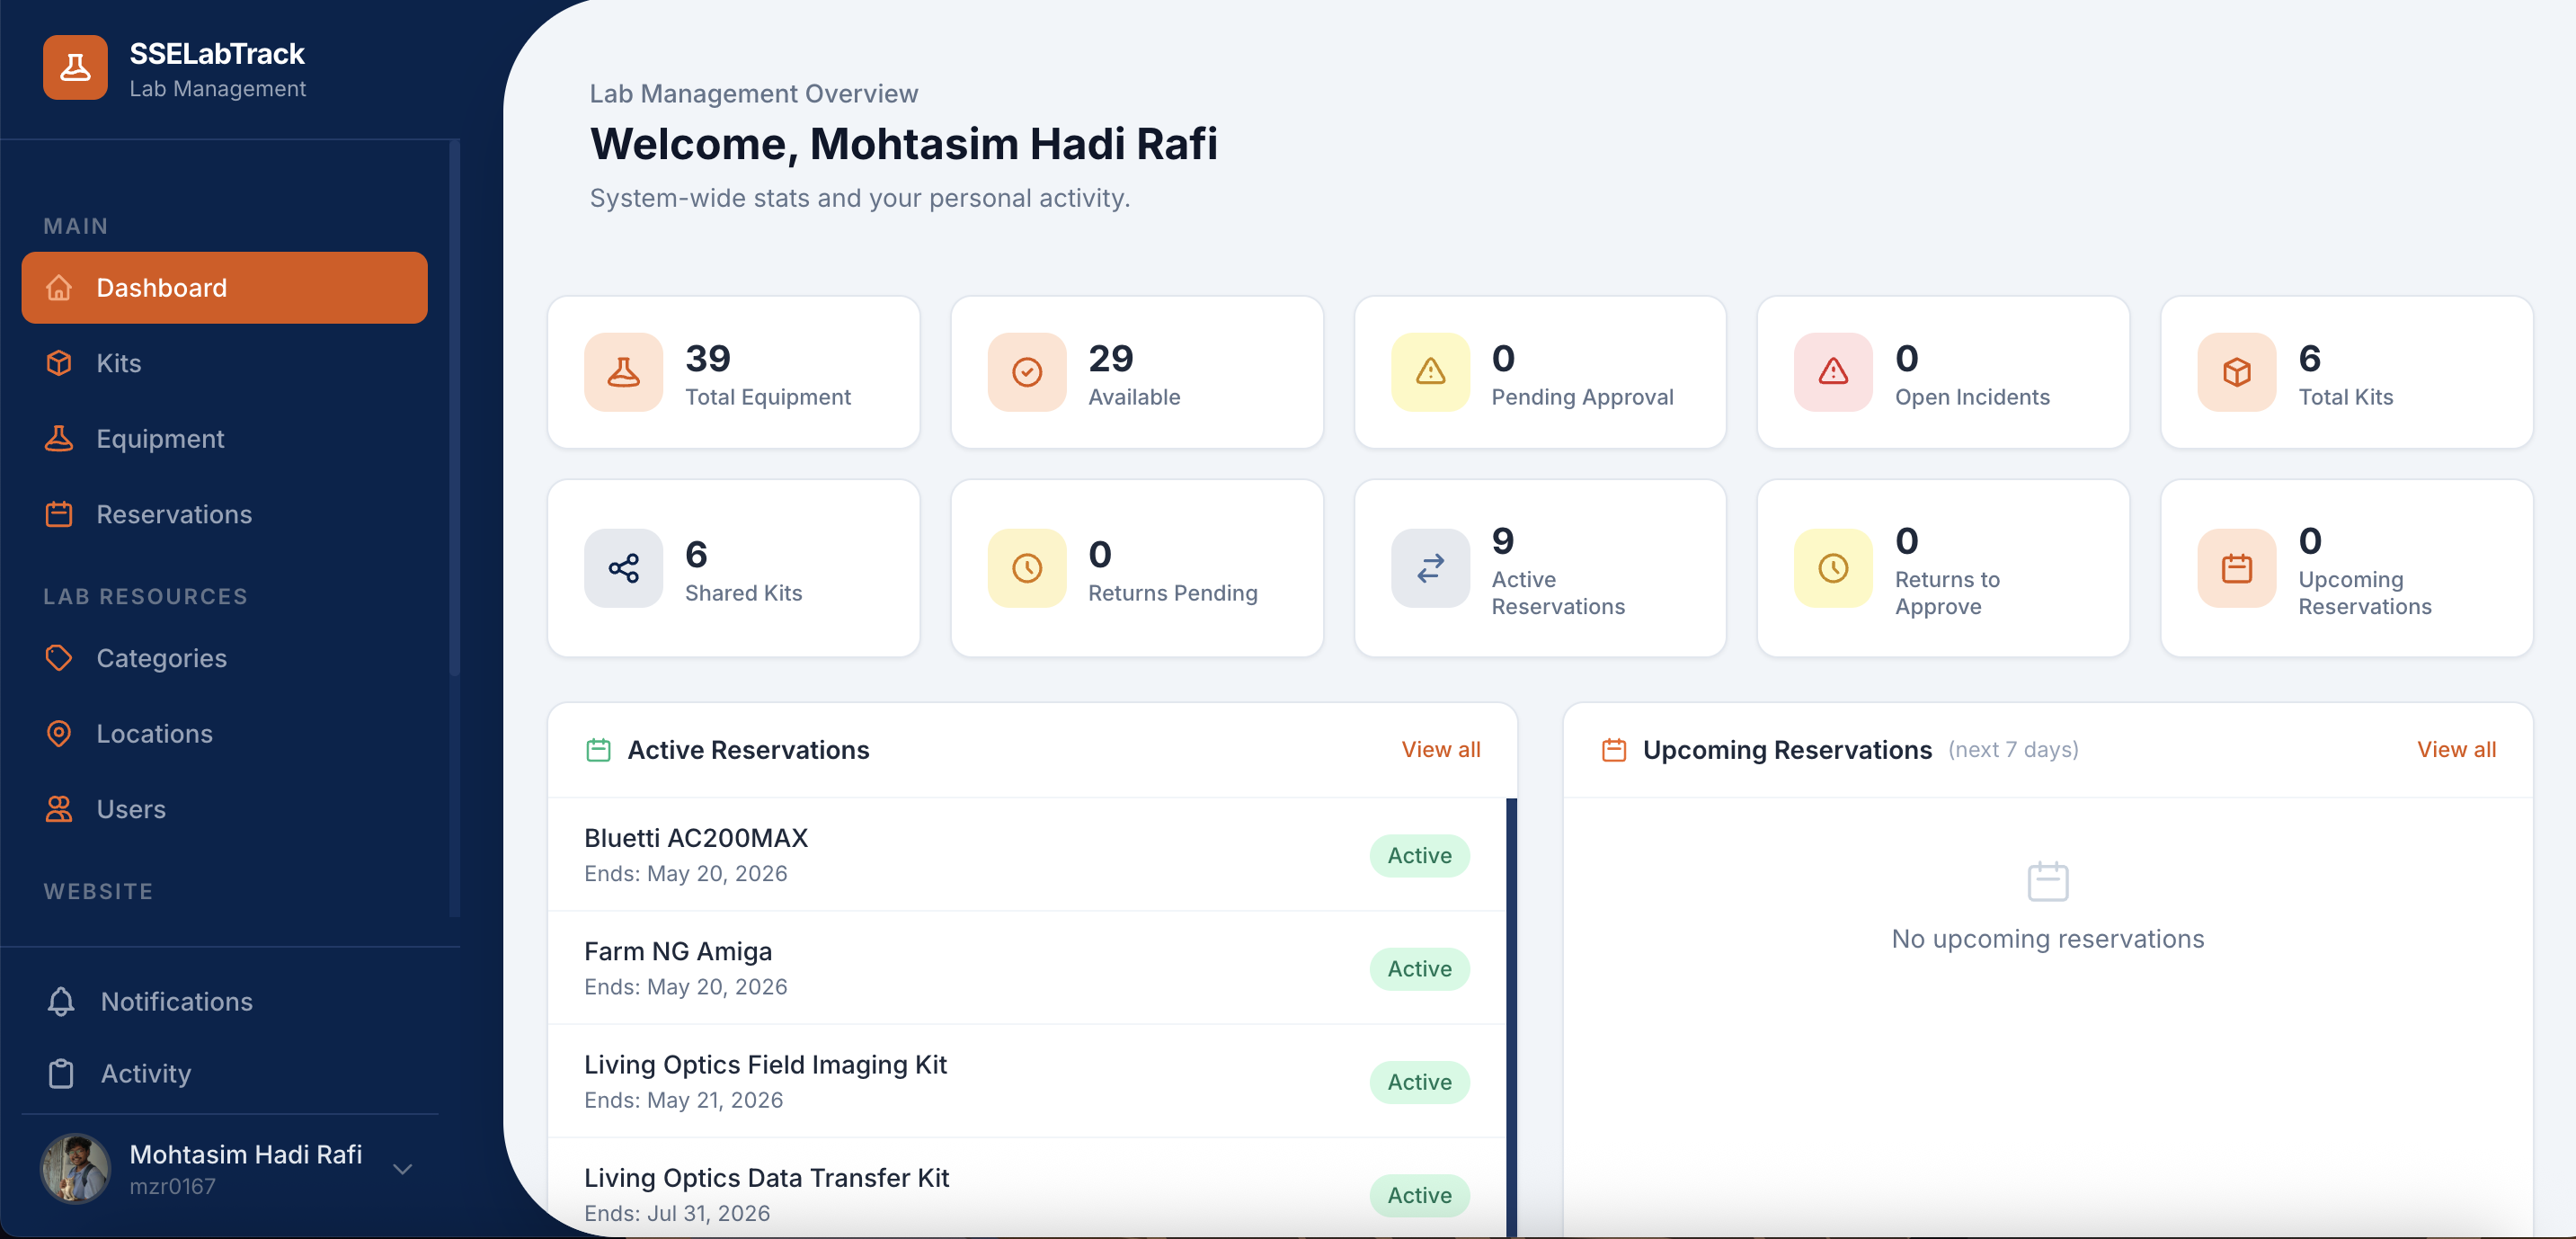Image resolution: width=2576 pixels, height=1239 pixels.
Task: Click the Active badge for Farm NG Amiga
Action: (1420, 969)
